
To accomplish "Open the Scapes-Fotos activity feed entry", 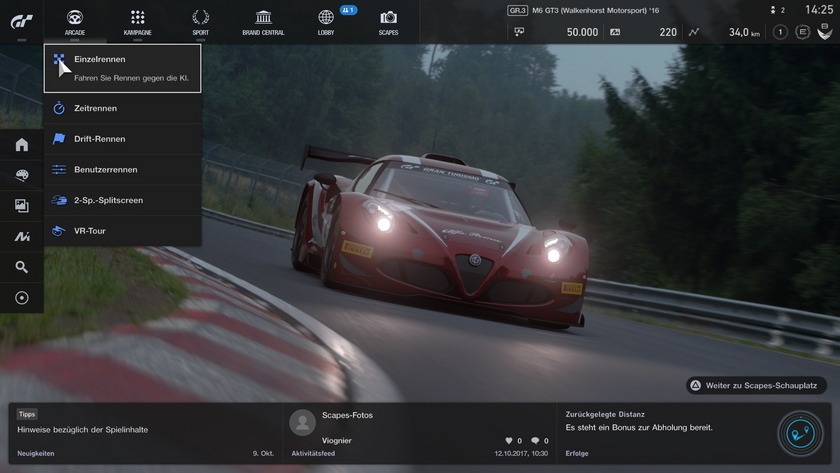I will pyautogui.click(x=418, y=432).
